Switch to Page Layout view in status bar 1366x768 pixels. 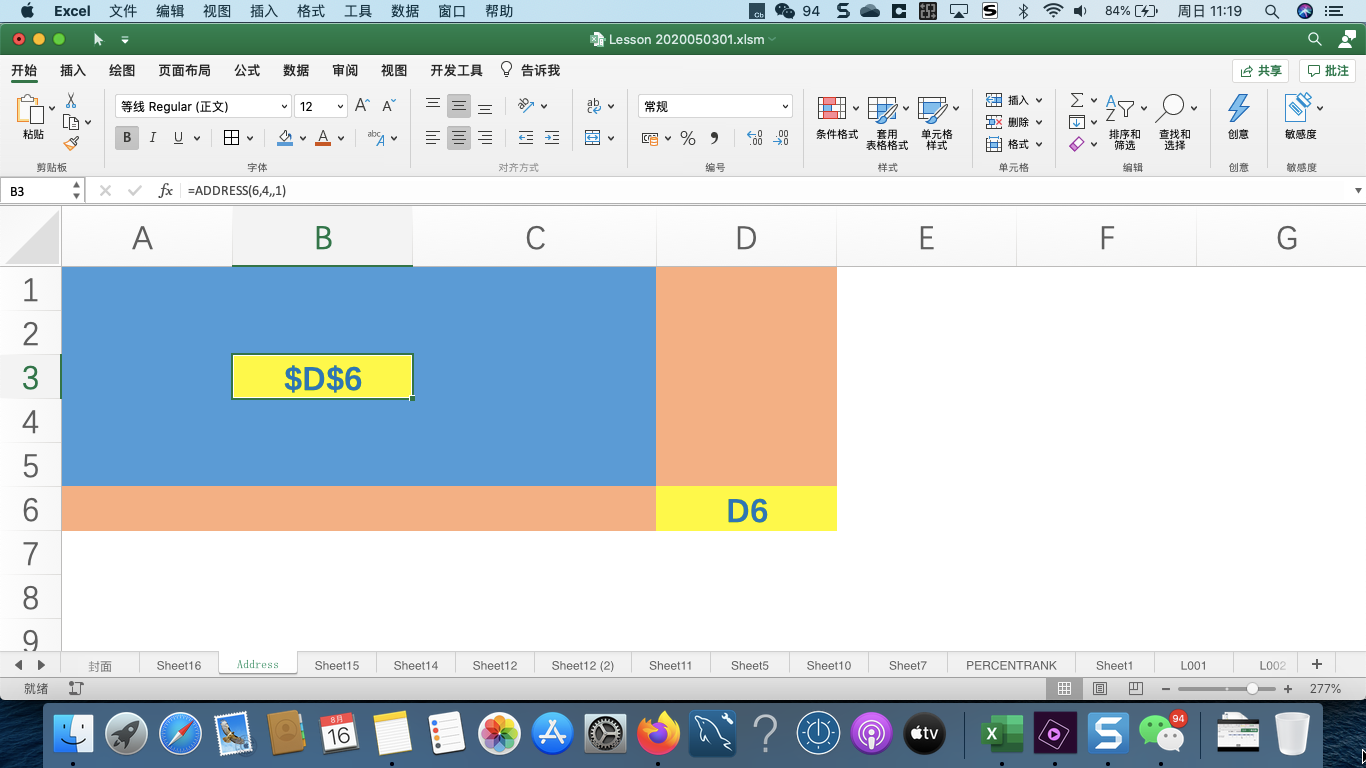(1100, 689)
